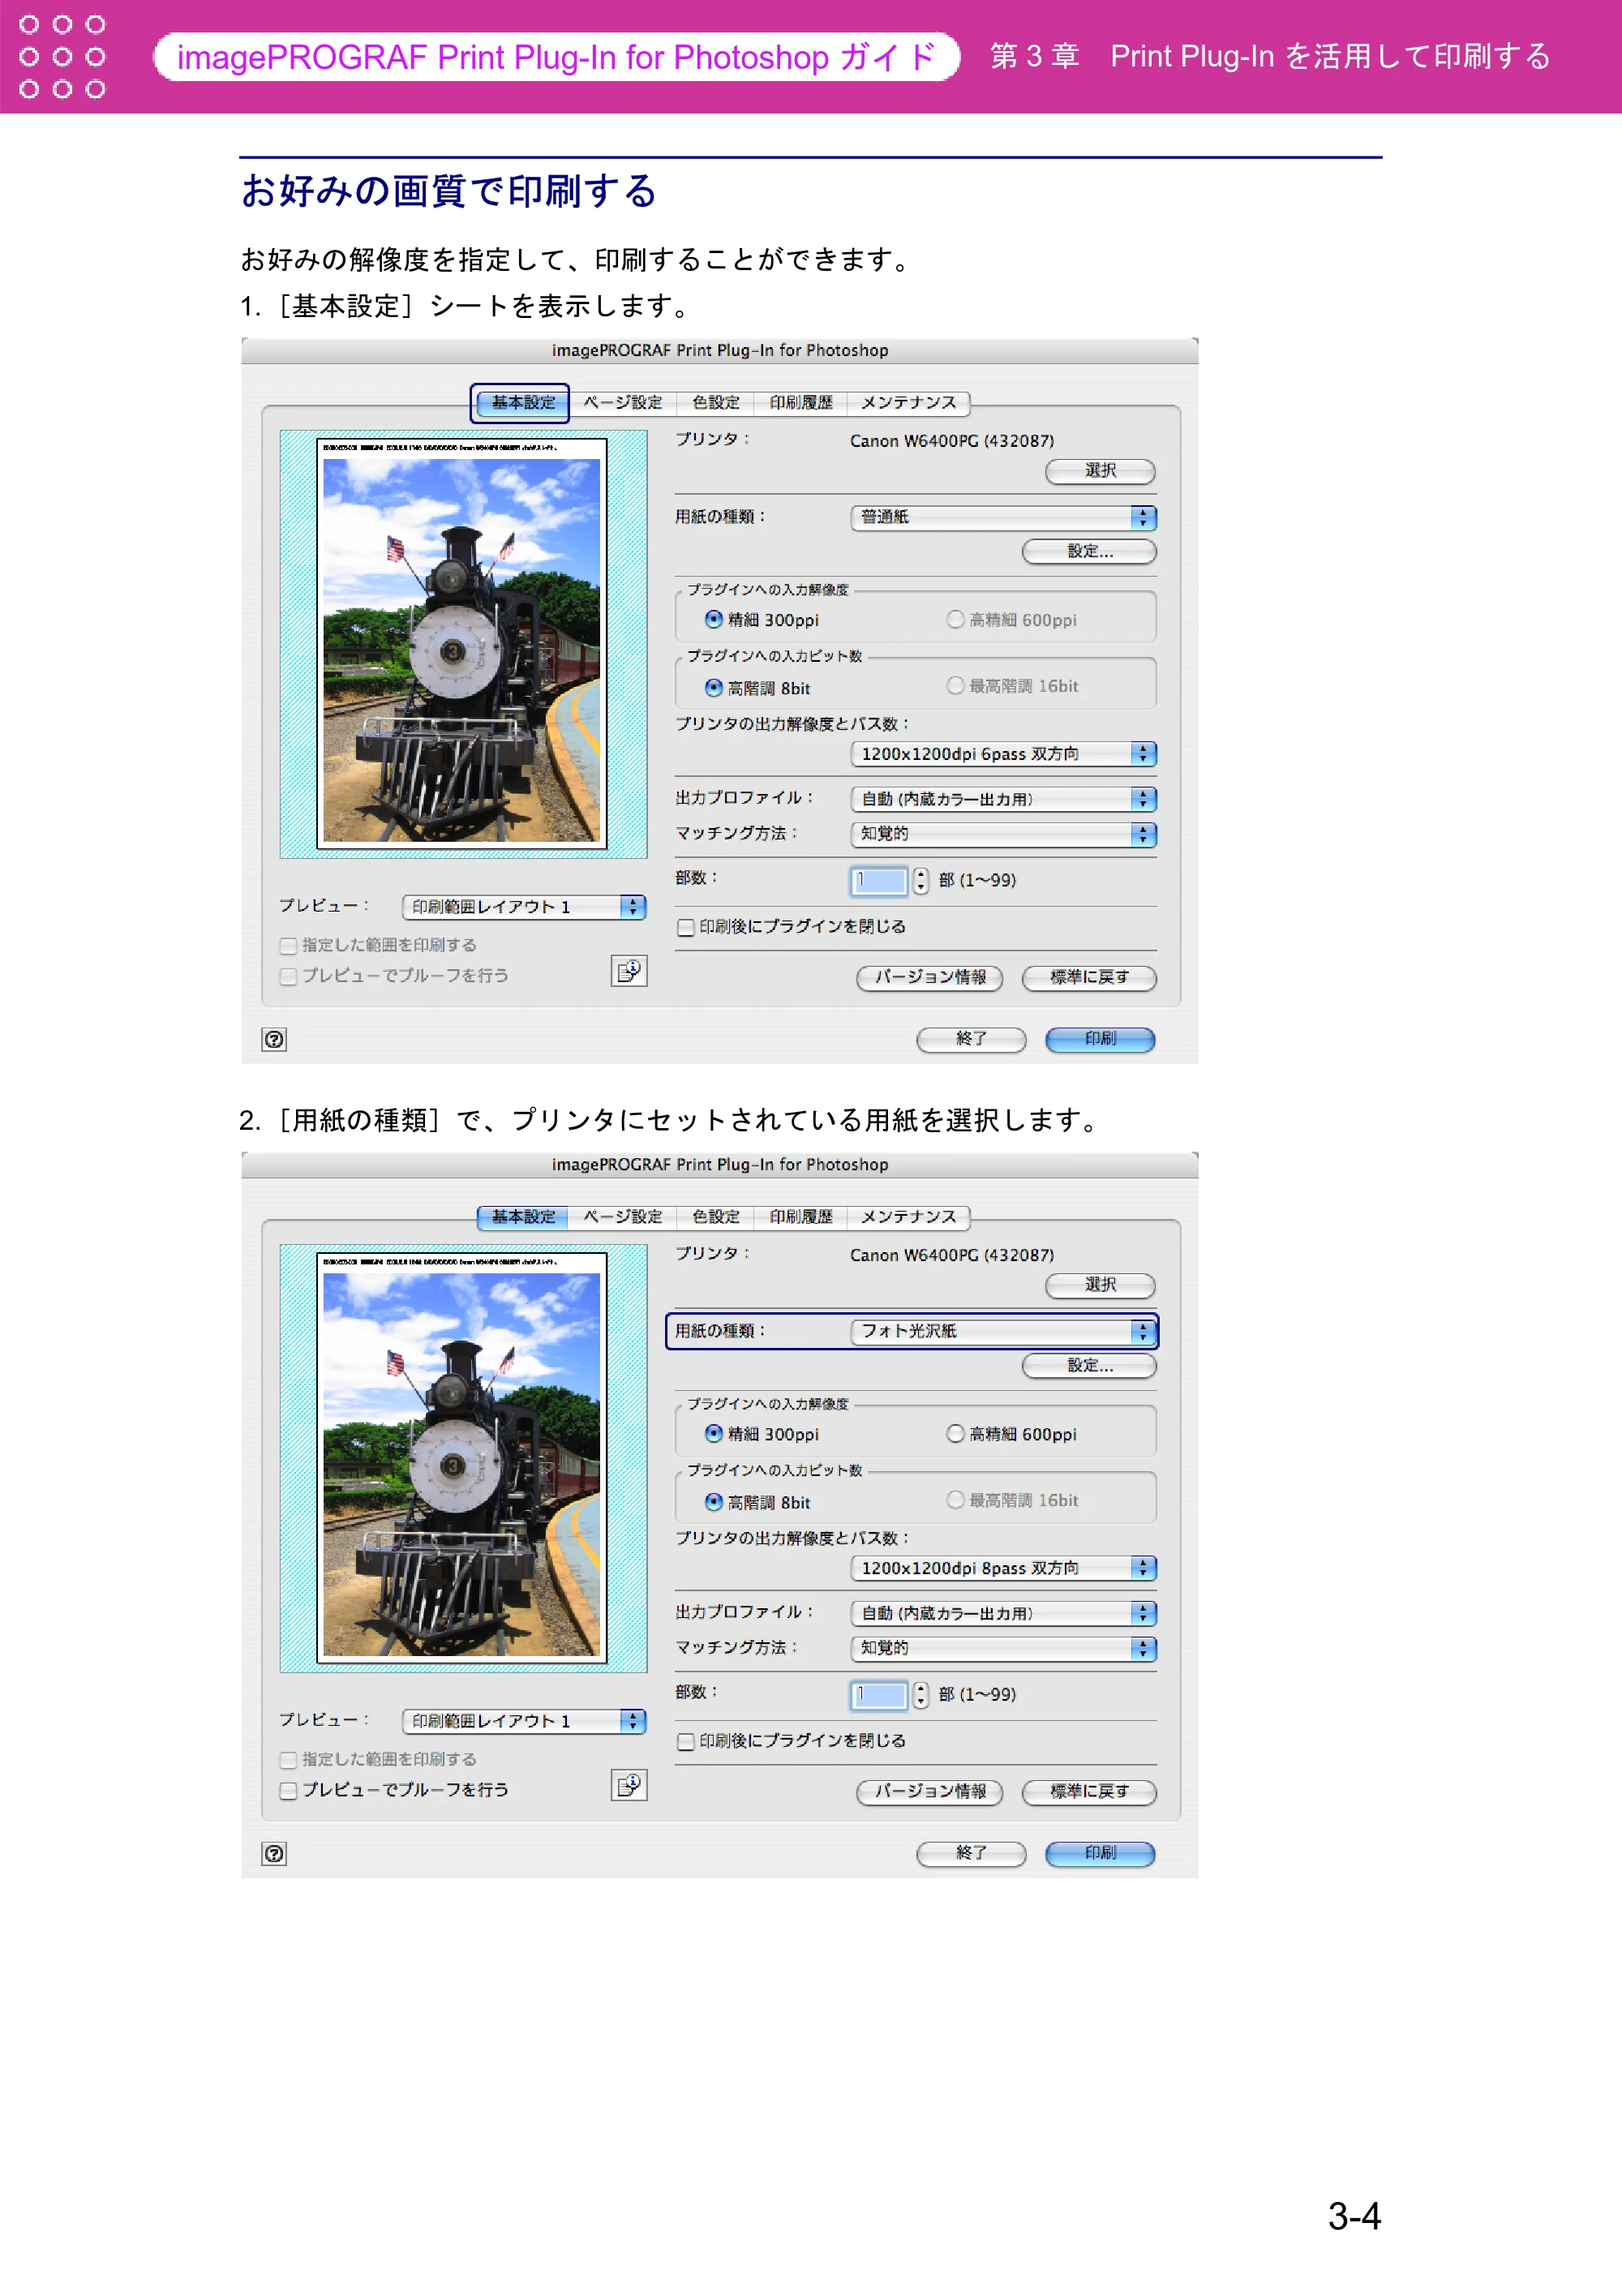Click バージョン情報 button in first dialog
1622x2296 pixels.
[929, 978]
